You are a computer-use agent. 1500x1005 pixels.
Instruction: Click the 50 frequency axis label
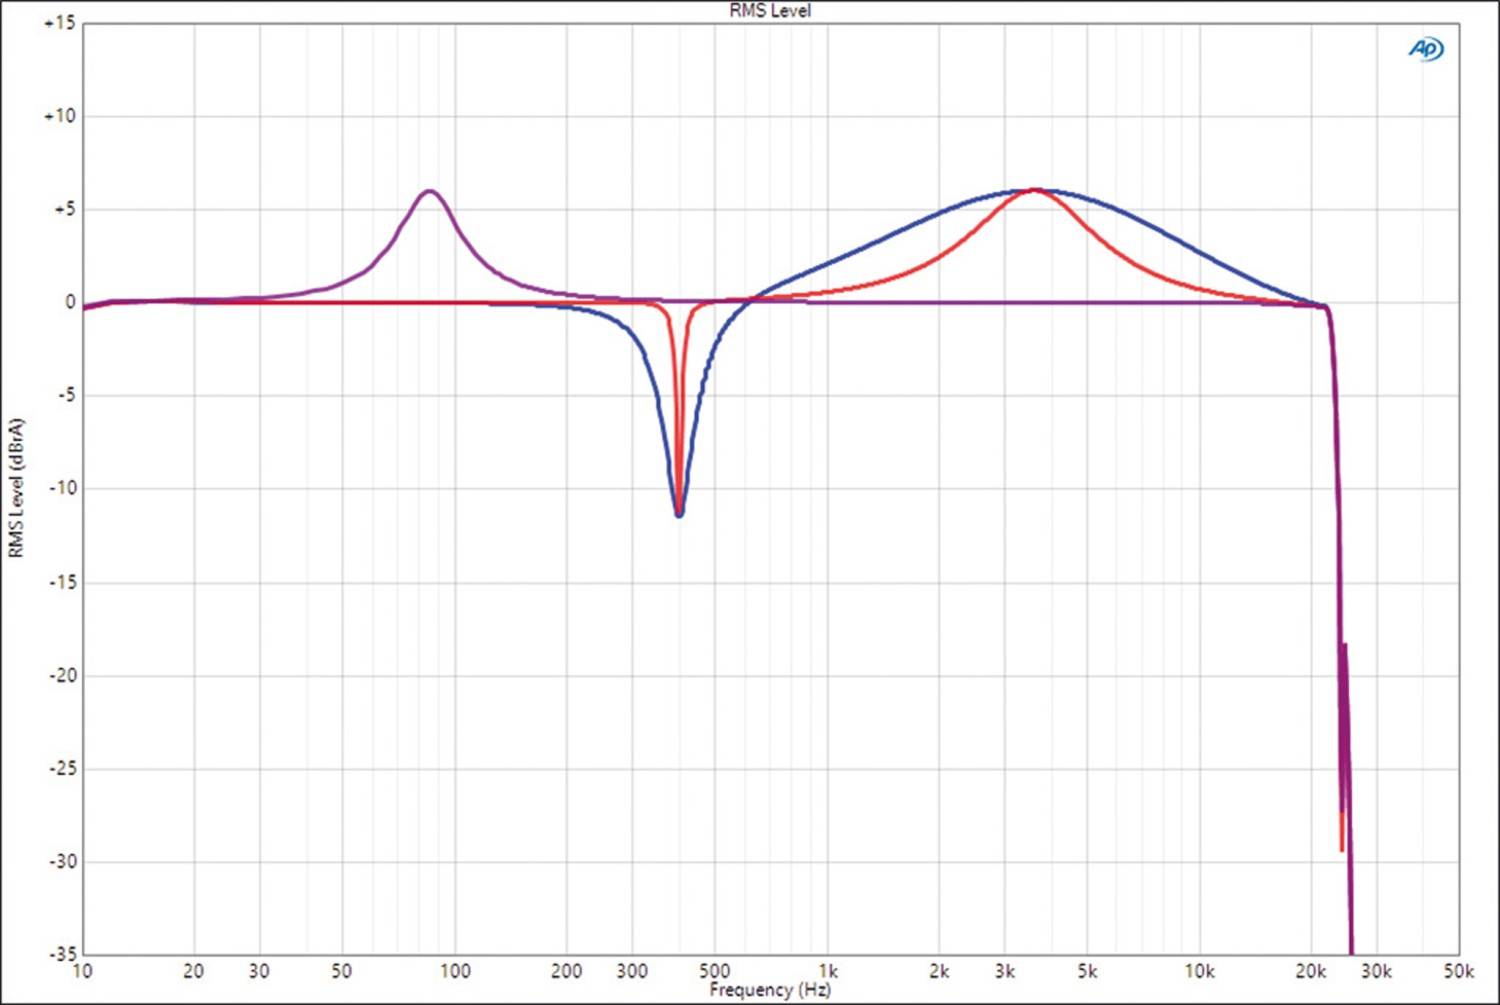(341, 971)
